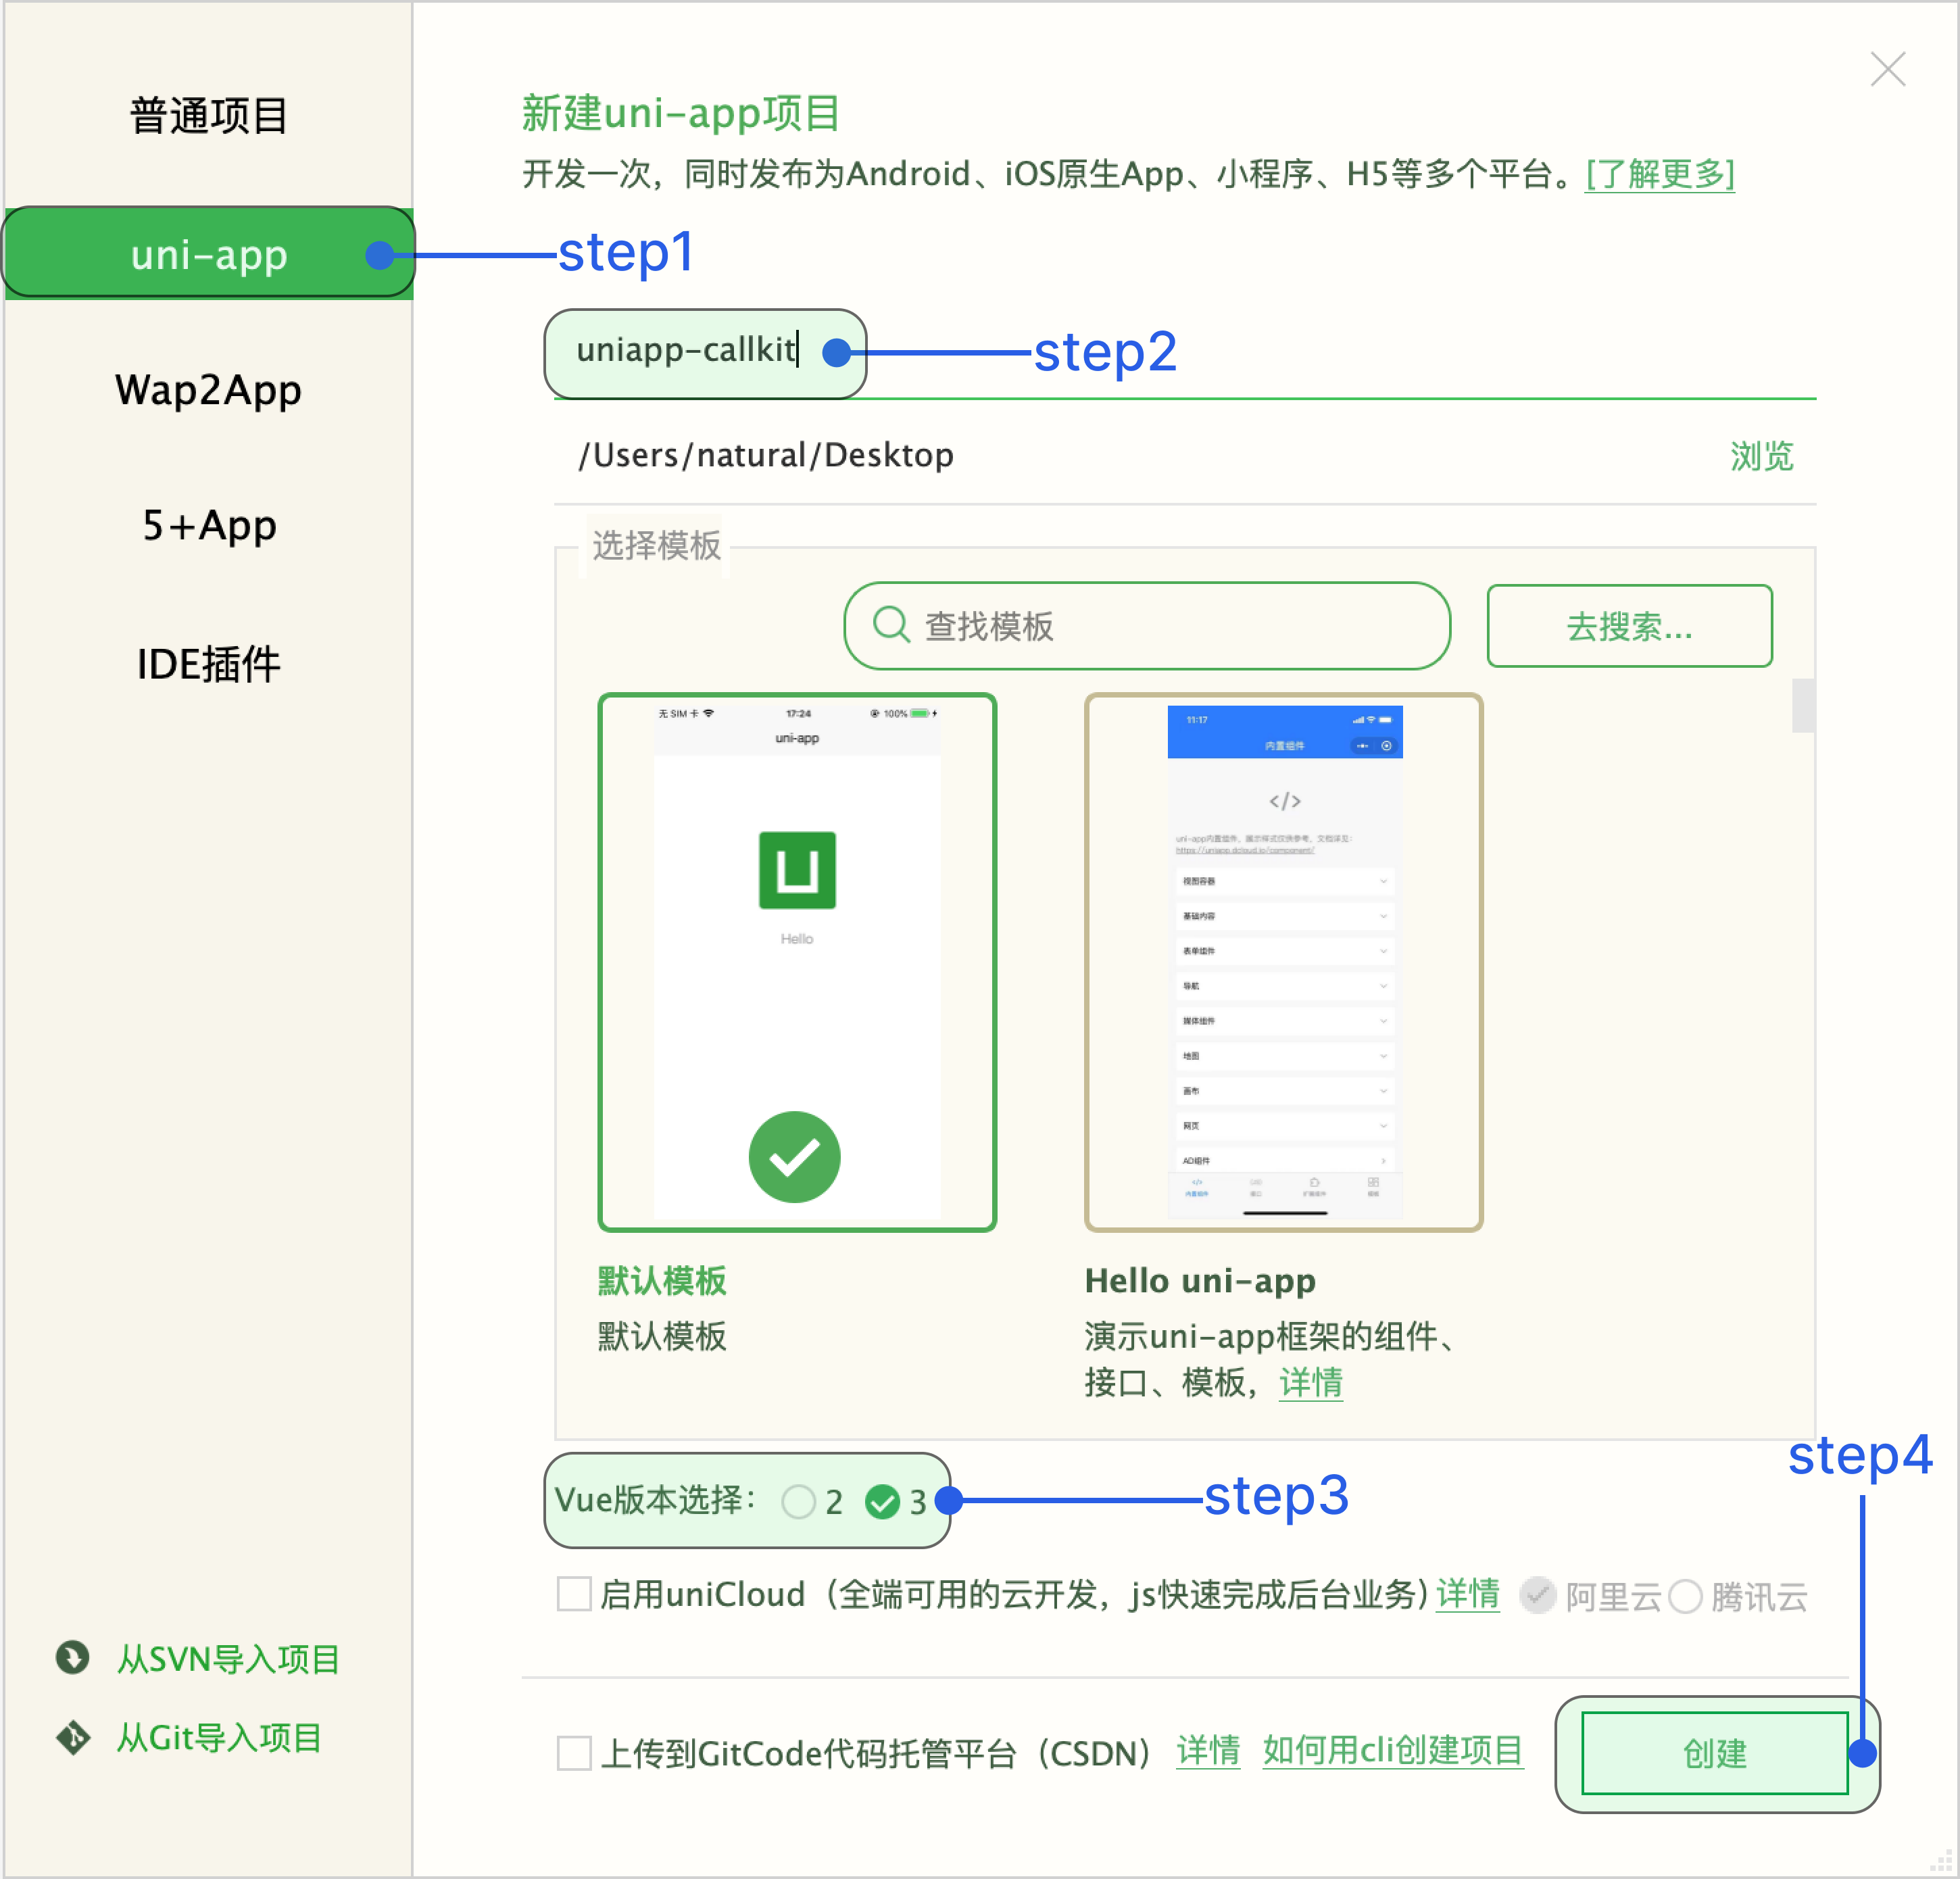Select the Hello uni-app template thumbnail
Screen dimensions: 1960x1879
pos(1283,961)
